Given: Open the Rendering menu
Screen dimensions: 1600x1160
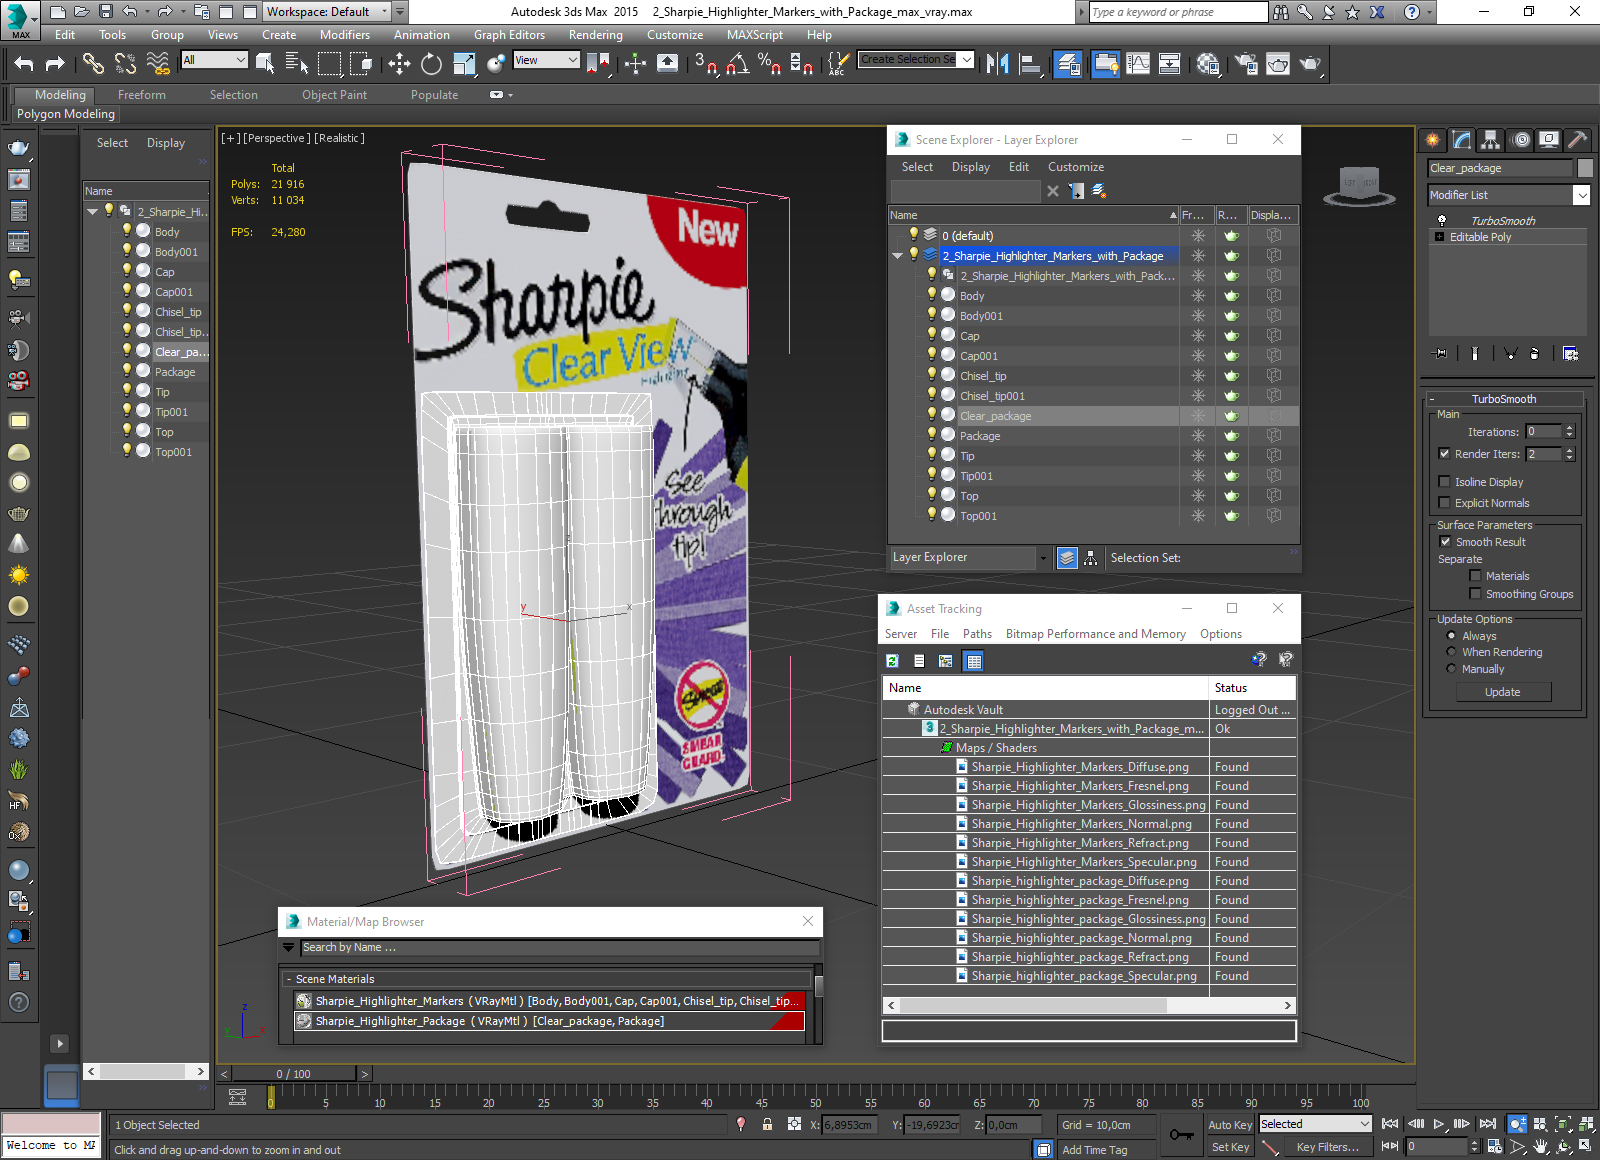Looking at the screenshot, I should pos(595,35).
